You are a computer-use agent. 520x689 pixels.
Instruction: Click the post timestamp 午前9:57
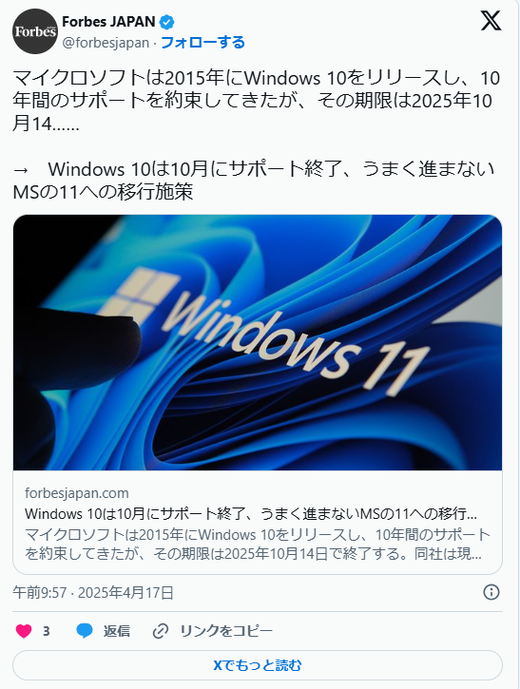40,593
